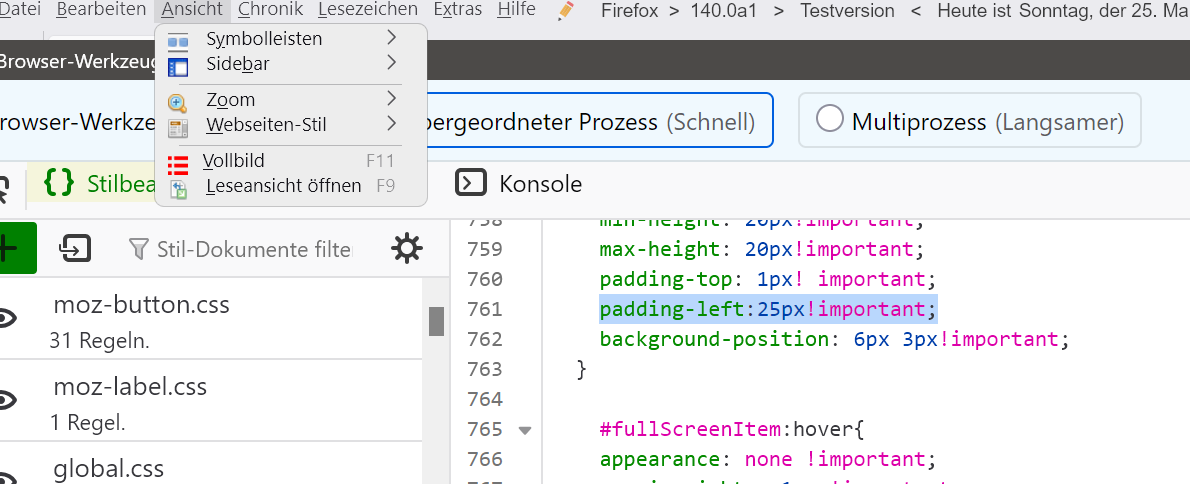1190x484 pixels.
Task: Click the green add new stylesheet button
Action: click(14, 248)
